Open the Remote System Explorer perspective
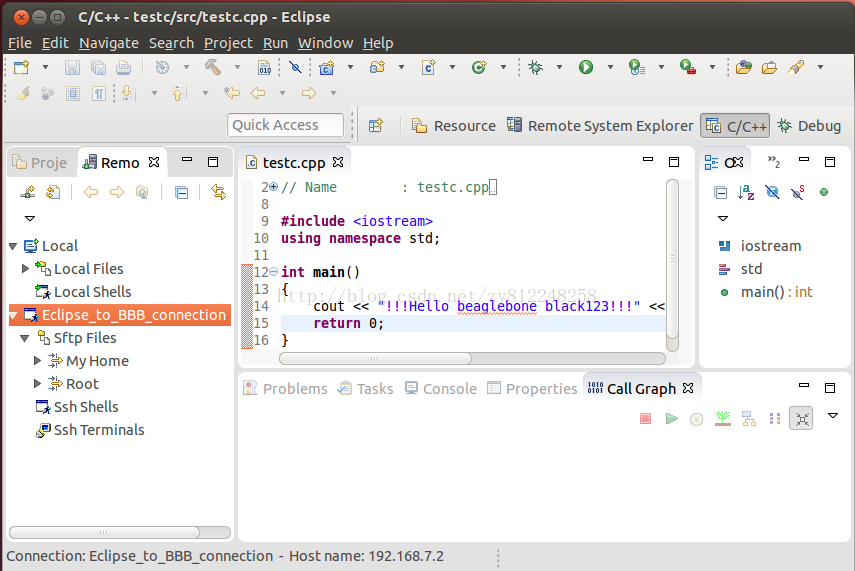Viewport: 855px width, 571px height. click(600, 126)
